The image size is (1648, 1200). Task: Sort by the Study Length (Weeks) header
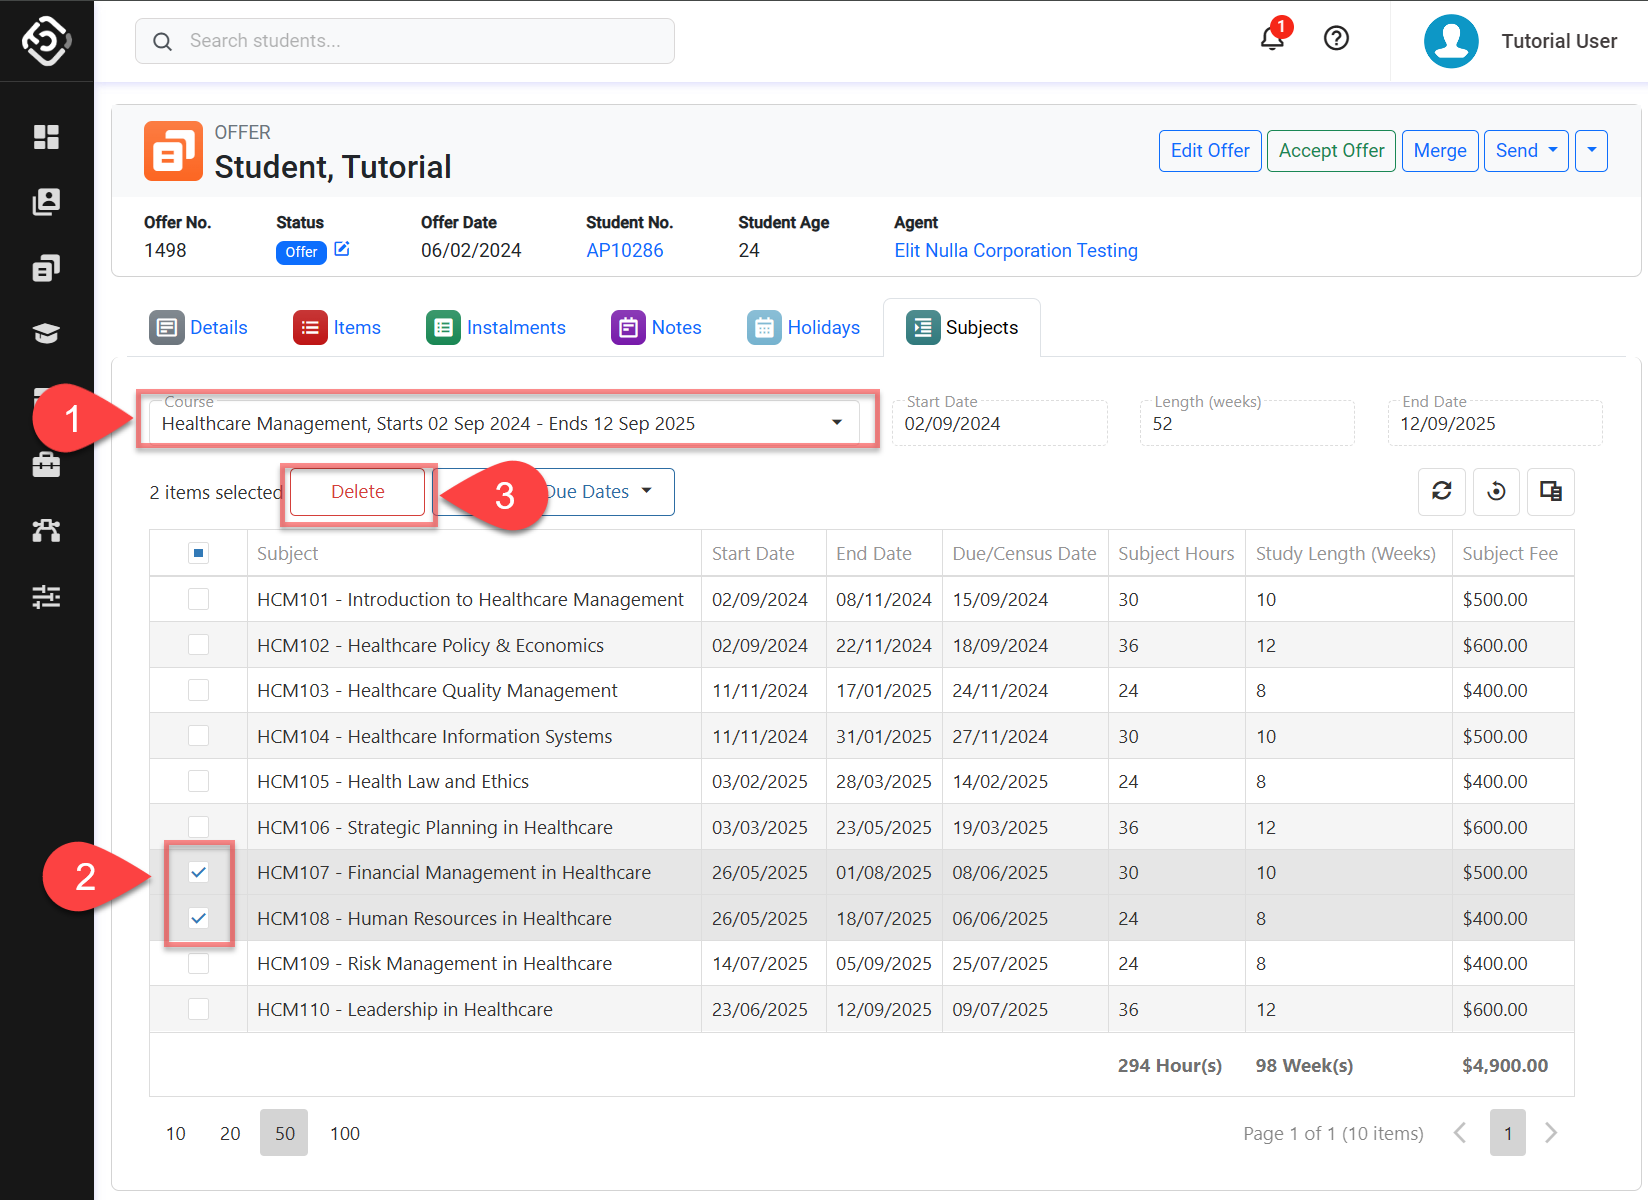tap(1346, 553)
